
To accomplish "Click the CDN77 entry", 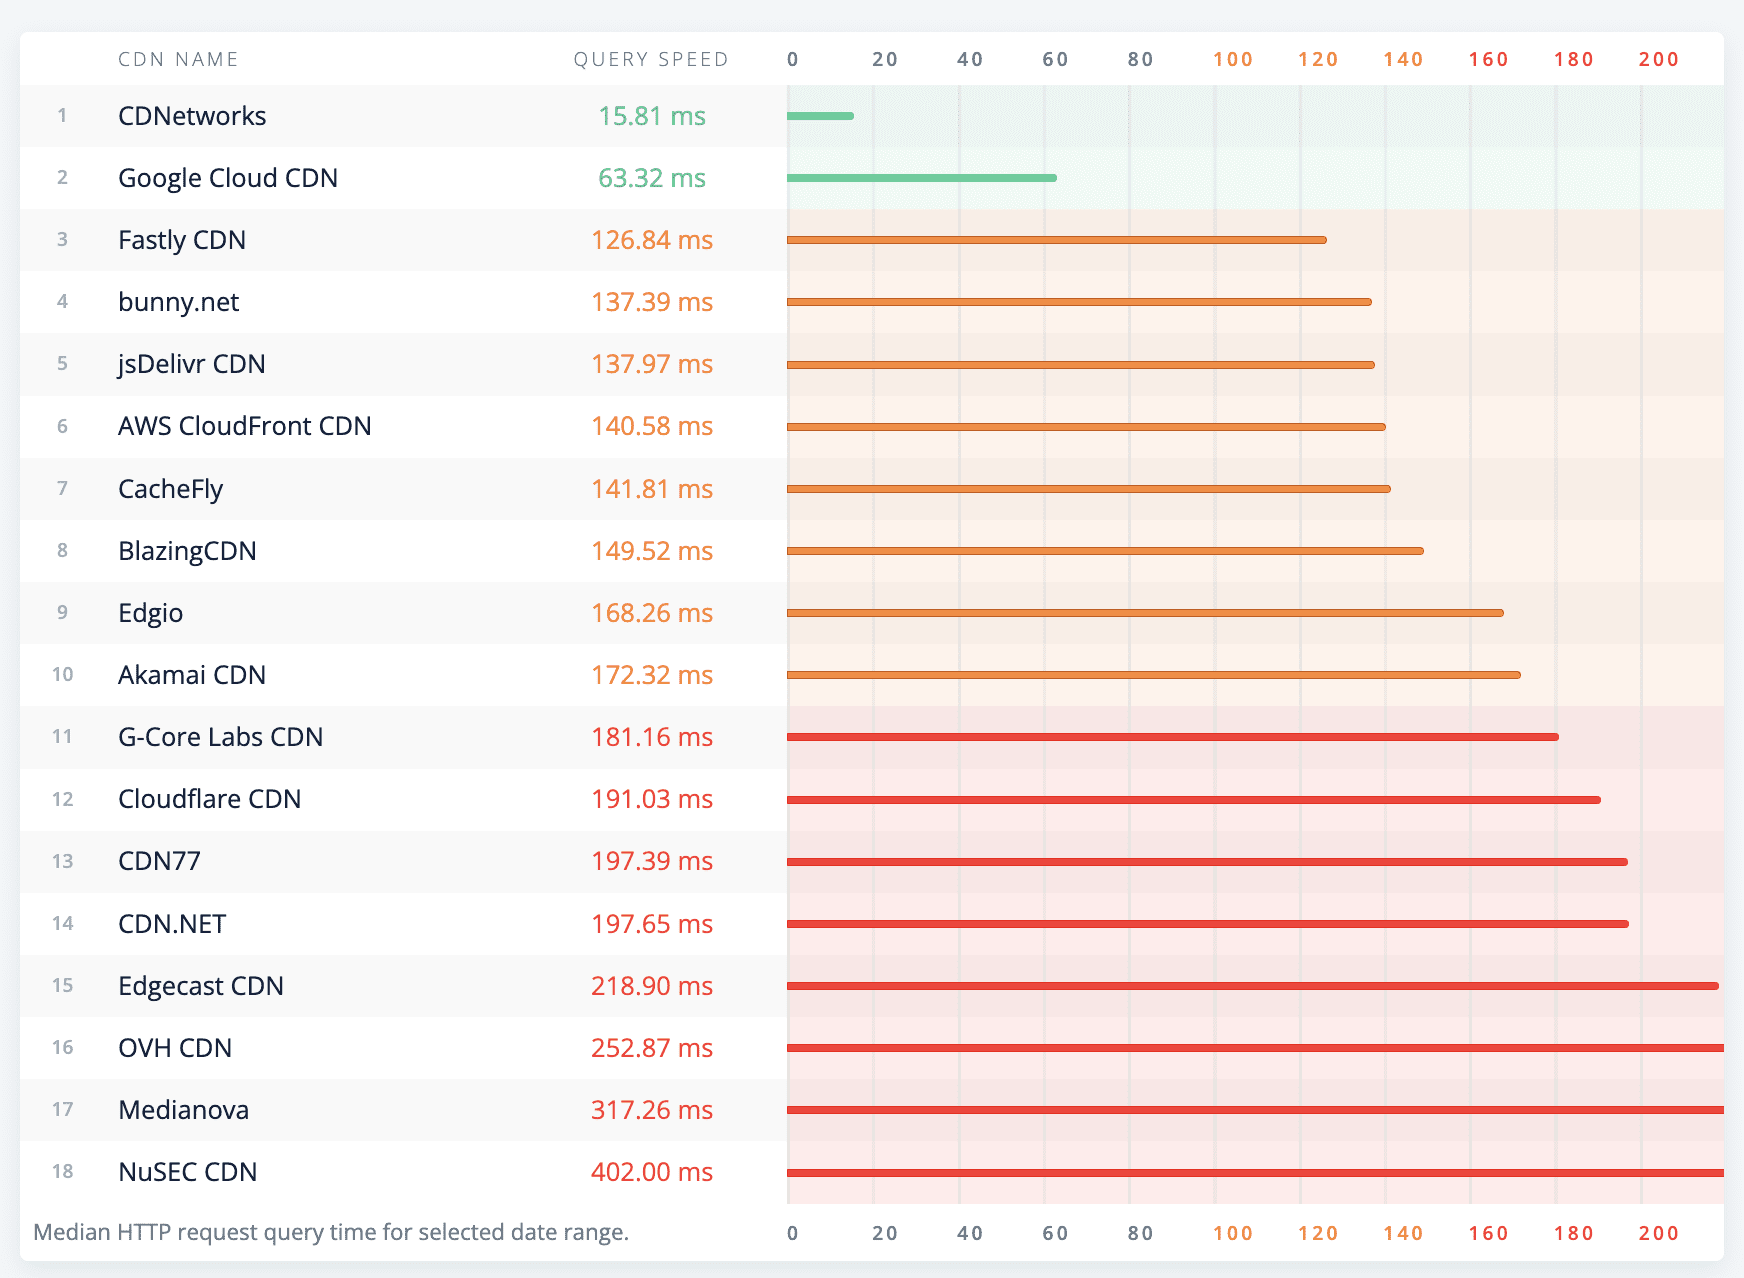I will 159,861.
